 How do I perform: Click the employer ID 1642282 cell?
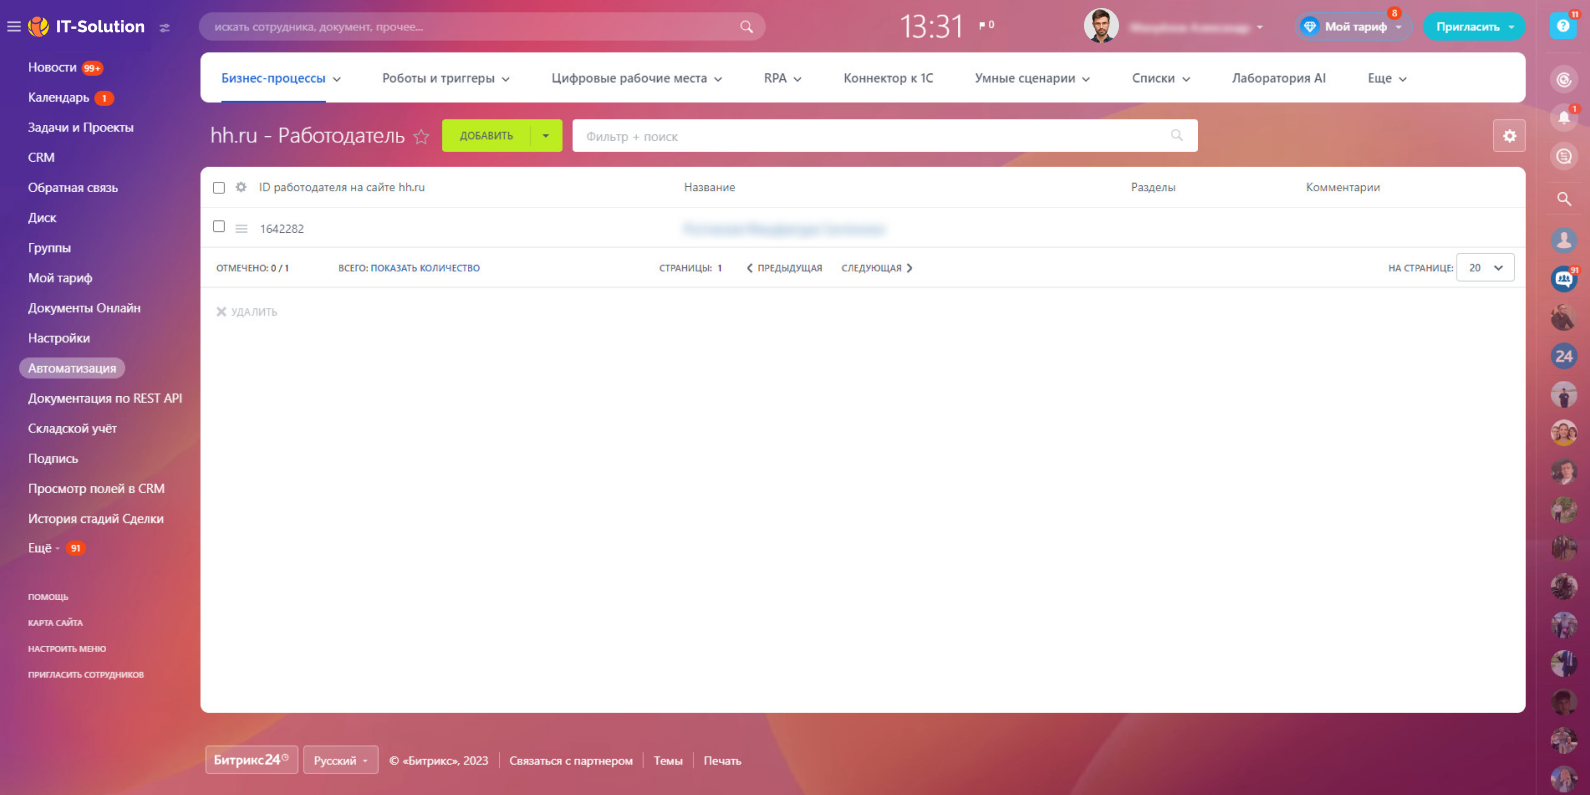pos(282,229)
